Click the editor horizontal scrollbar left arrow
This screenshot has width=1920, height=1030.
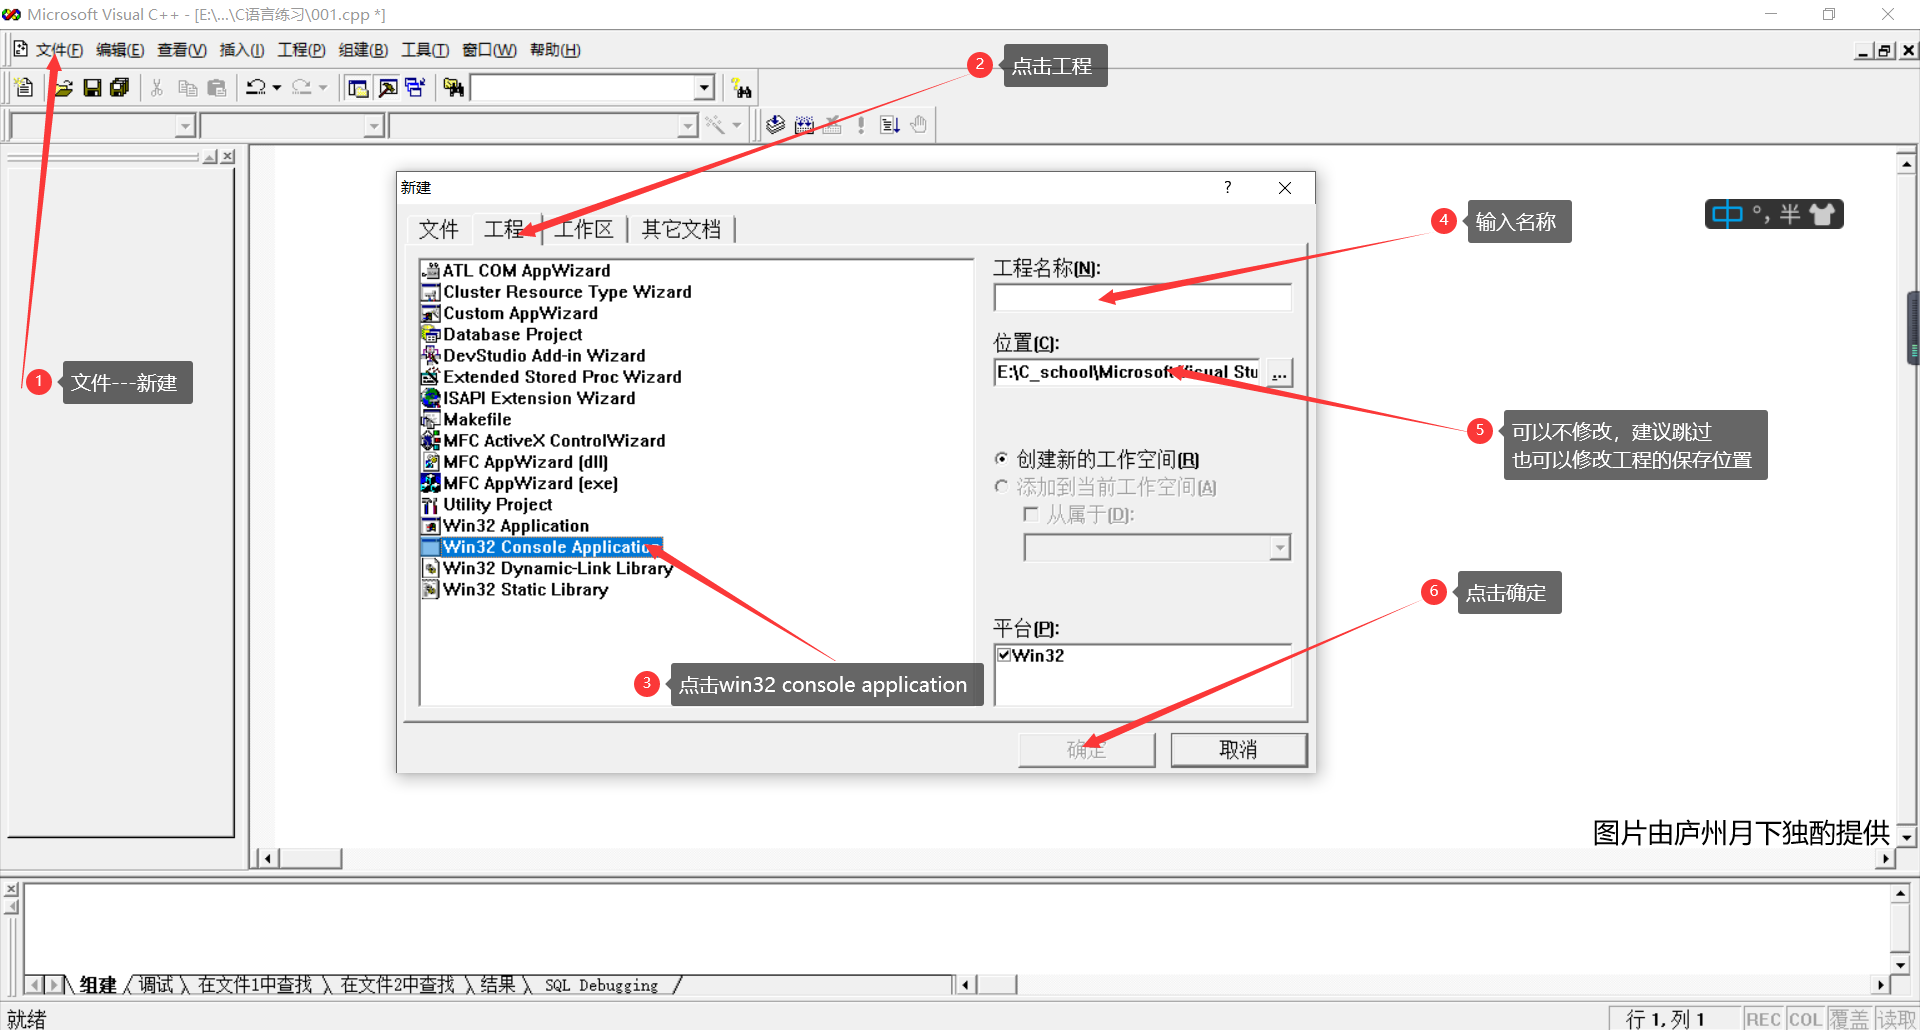[267, 858]
